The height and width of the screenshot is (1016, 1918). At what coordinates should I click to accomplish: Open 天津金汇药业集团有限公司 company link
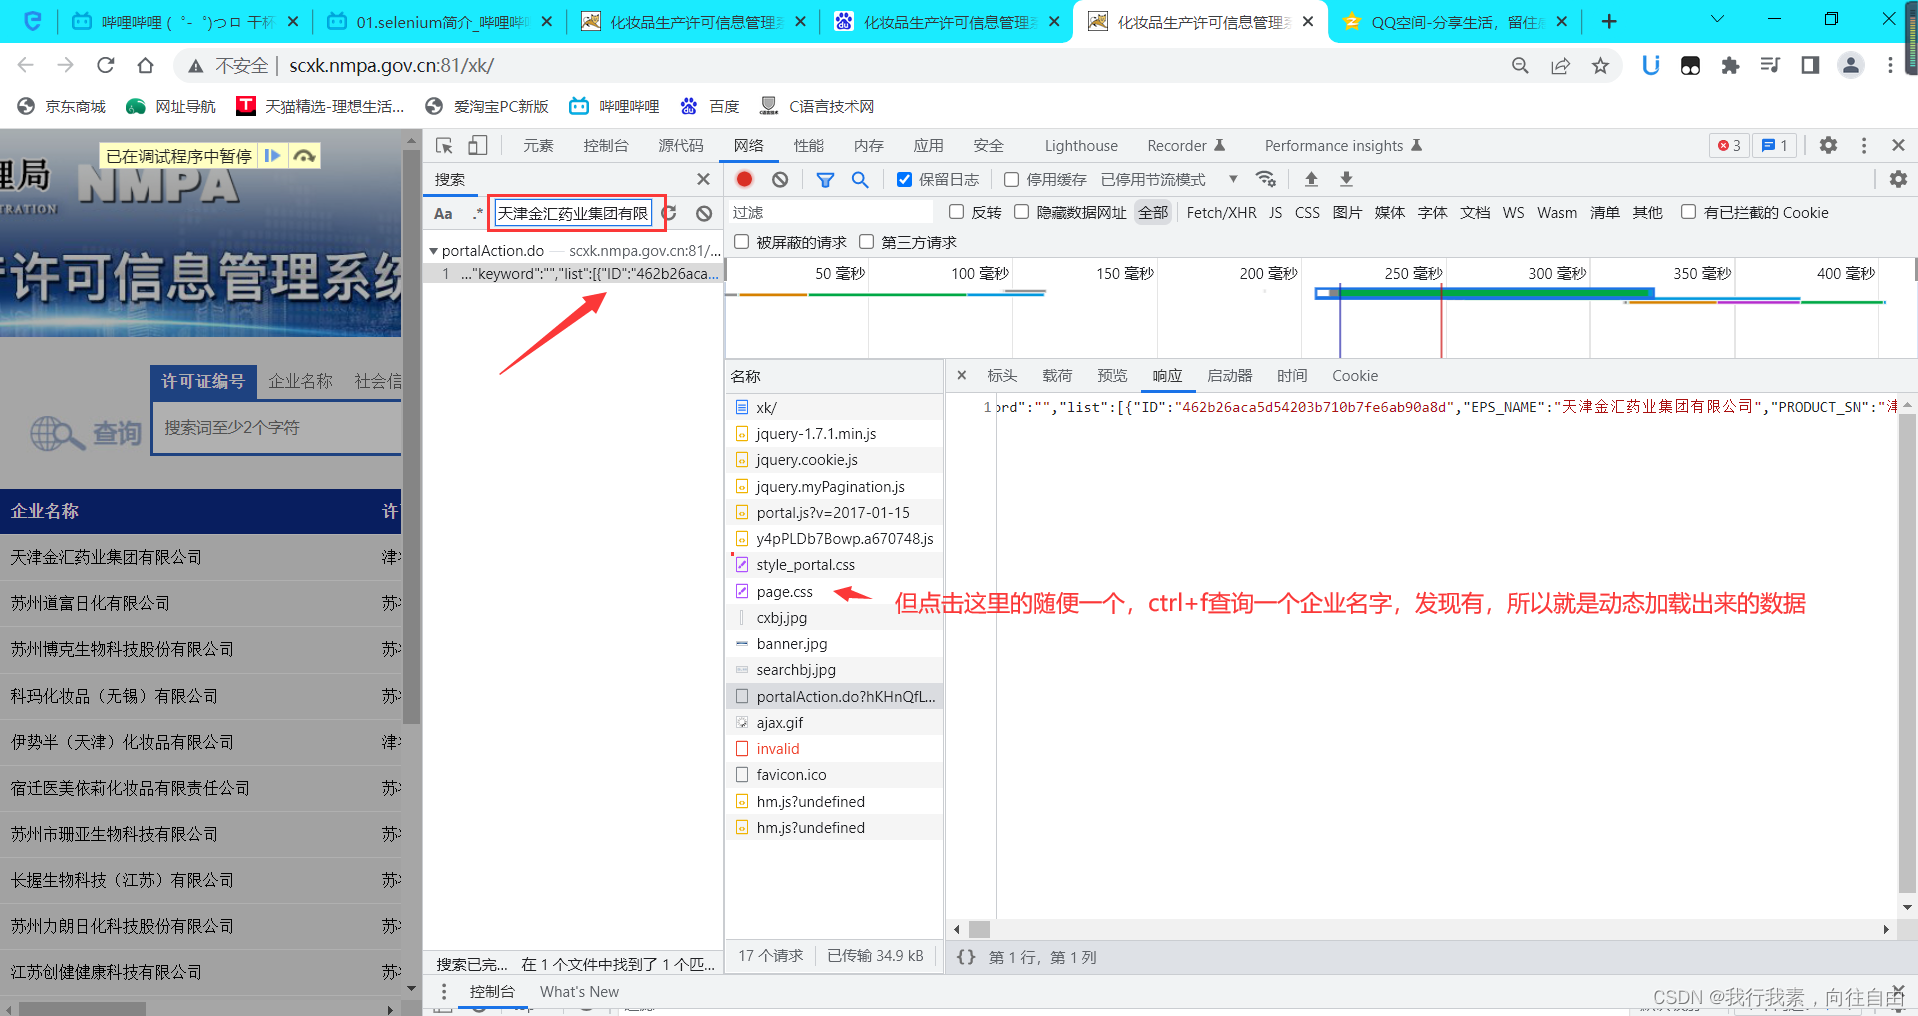pos(106,557)
